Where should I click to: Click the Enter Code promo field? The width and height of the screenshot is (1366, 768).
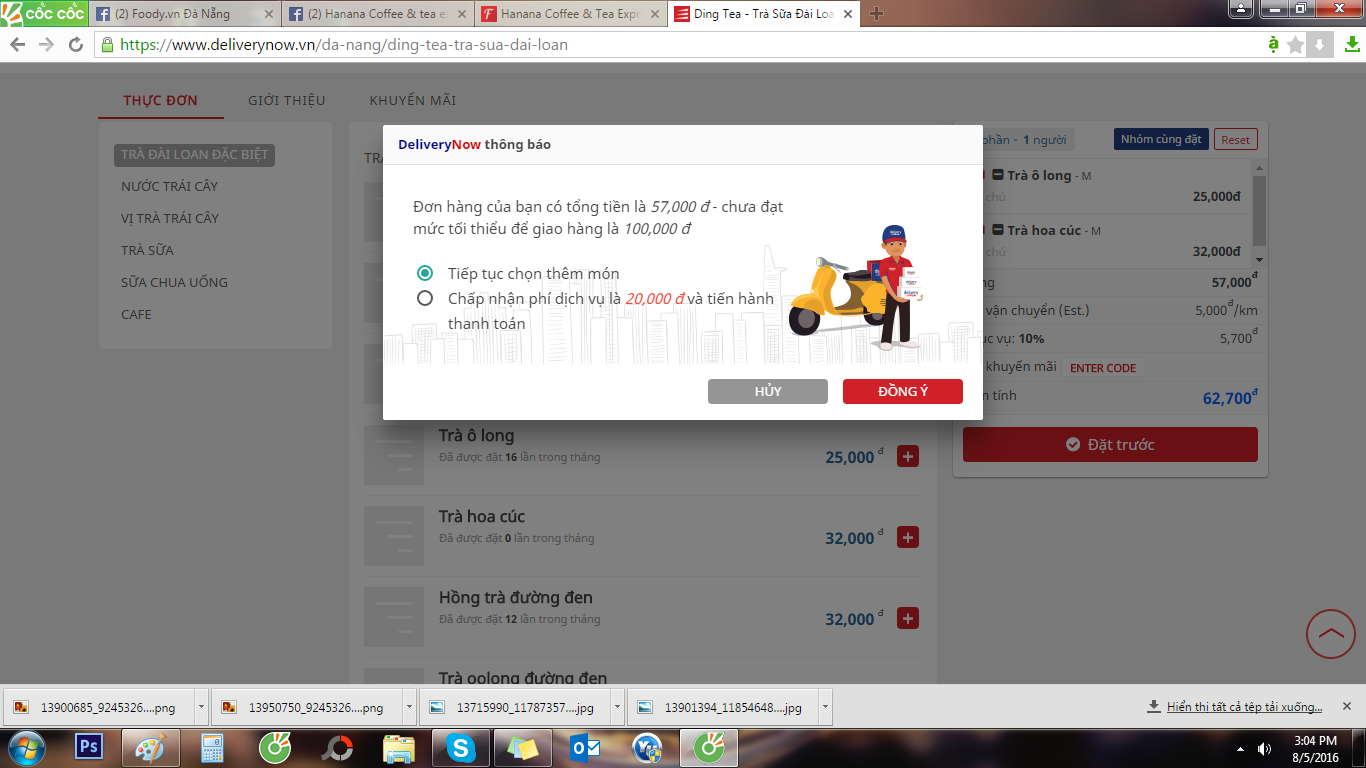pyautogui.click(x=1103, y=368)
